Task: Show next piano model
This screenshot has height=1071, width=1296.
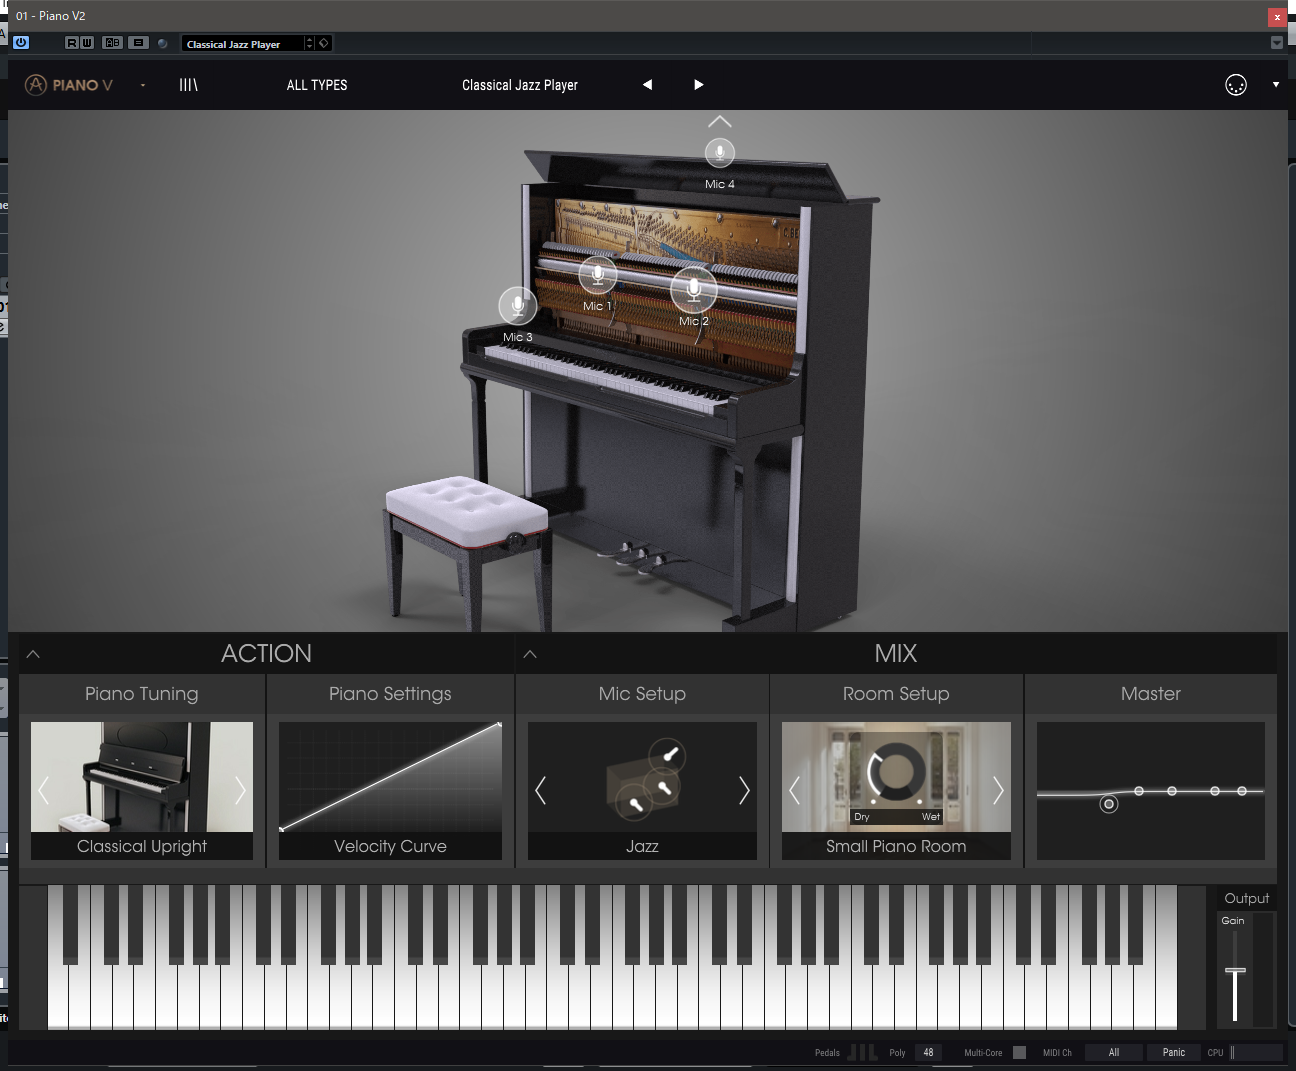Action: pyautogui.click(x=240, y=791)
